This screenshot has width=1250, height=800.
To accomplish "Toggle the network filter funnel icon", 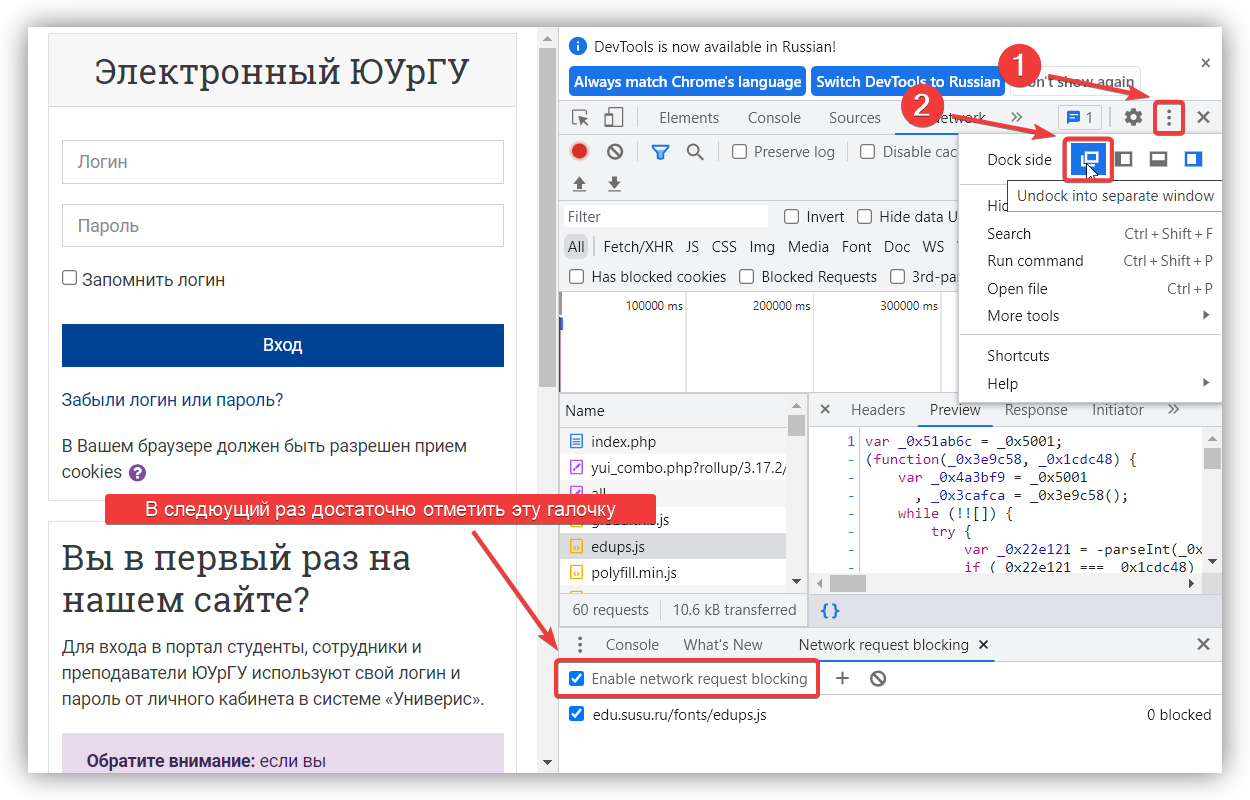I will point(660,152).
